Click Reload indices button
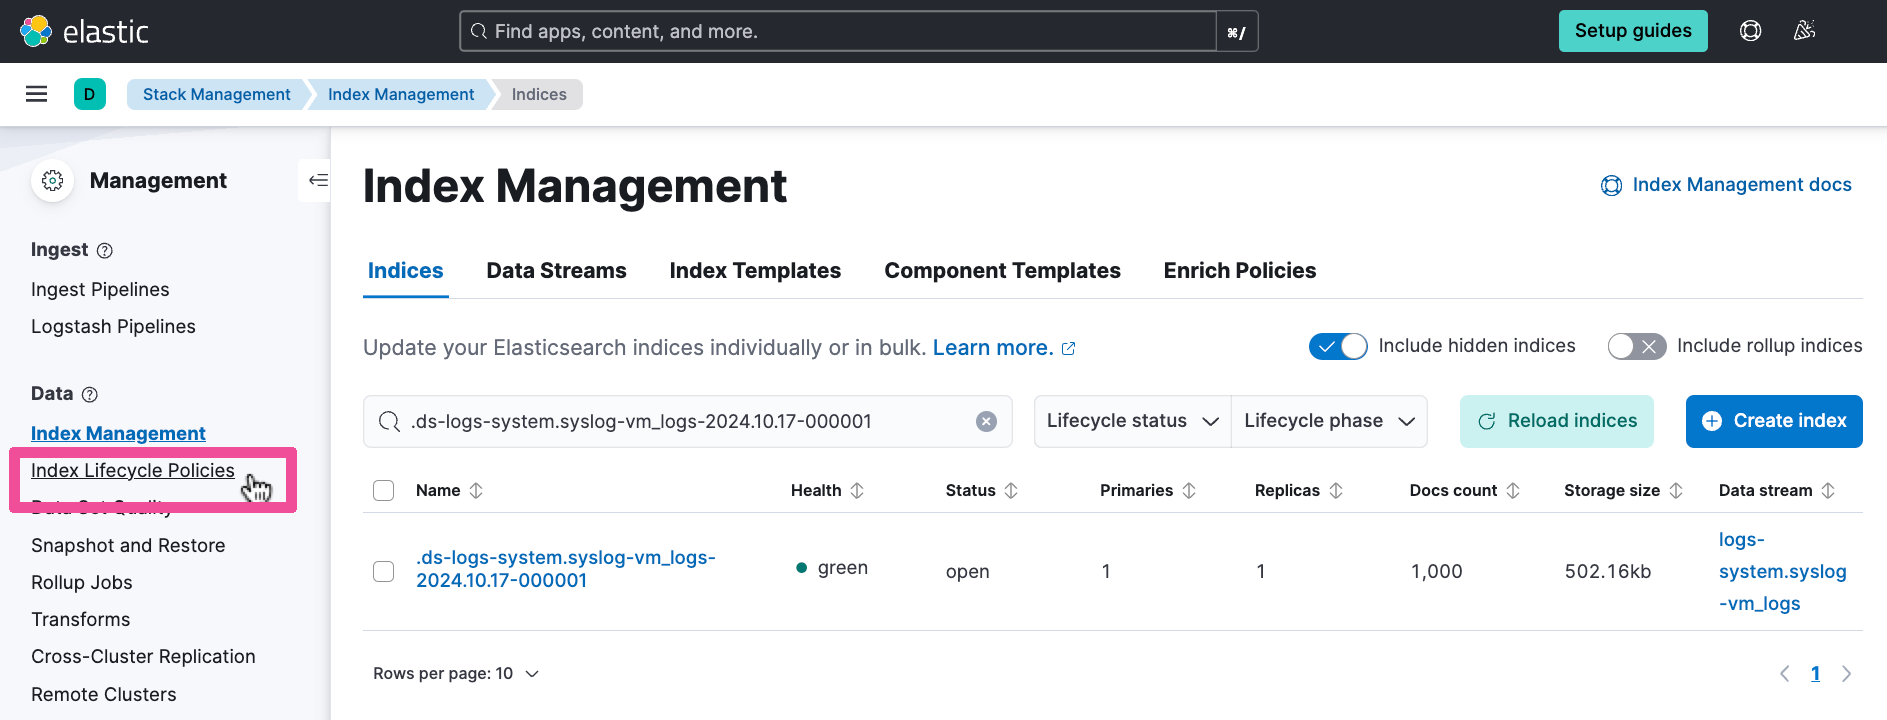 pos(1557,421)
